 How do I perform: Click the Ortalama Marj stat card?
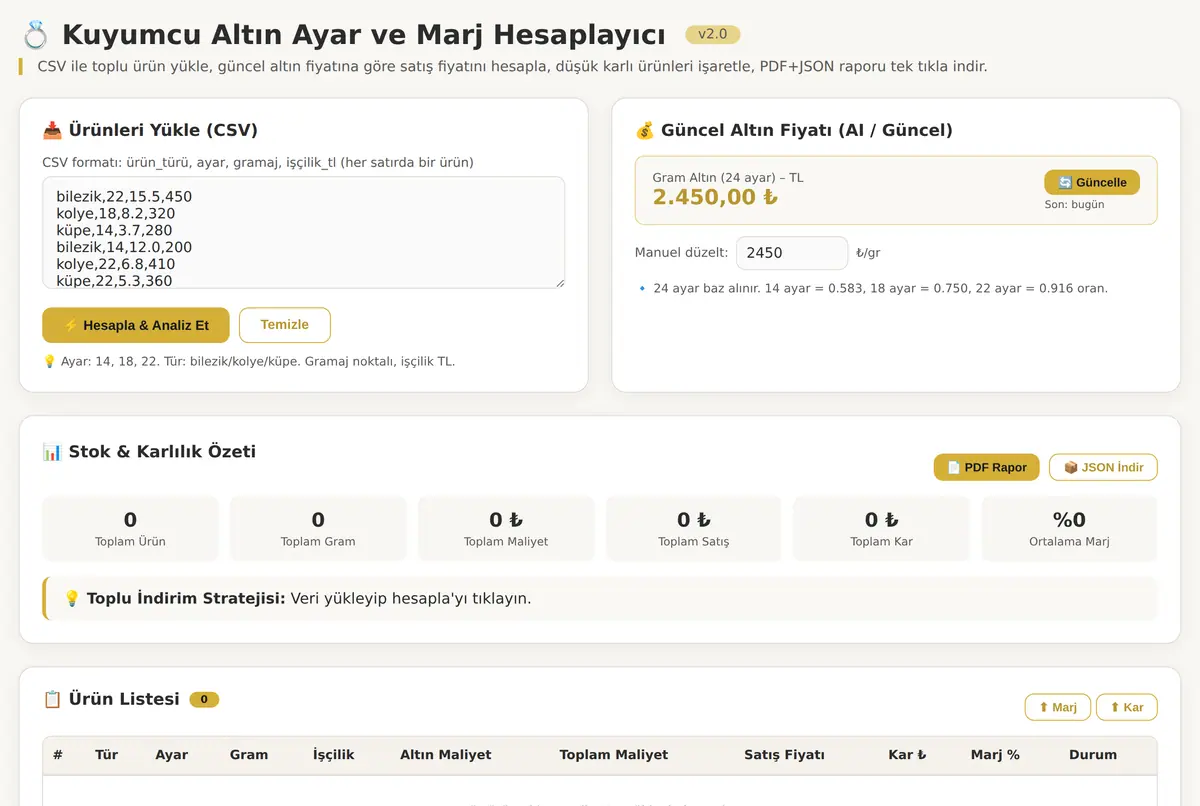(x=1070, y=529)
